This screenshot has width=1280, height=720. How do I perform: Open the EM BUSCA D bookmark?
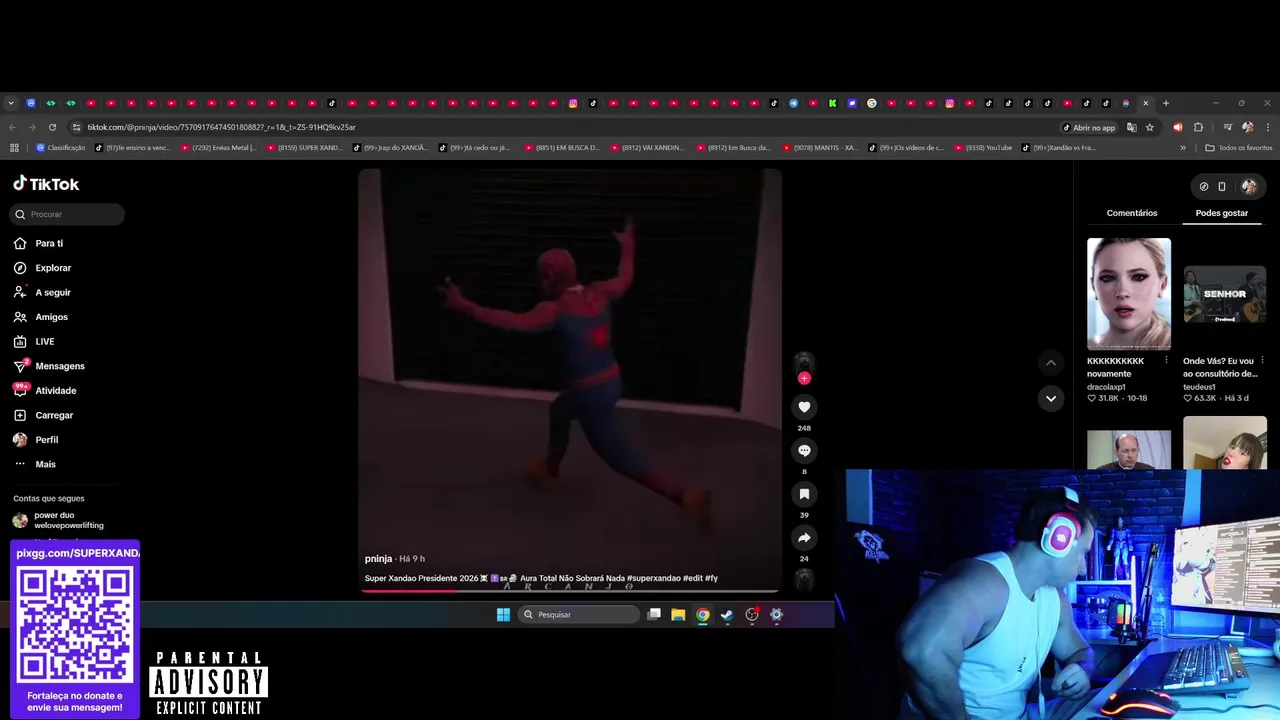click(x=561, y=148)
